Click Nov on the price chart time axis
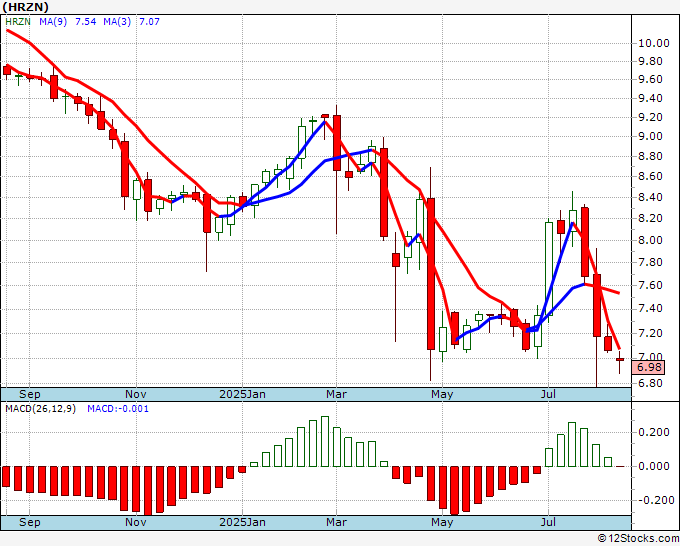Viewport: 680px width, 546px height. point(136,394)
